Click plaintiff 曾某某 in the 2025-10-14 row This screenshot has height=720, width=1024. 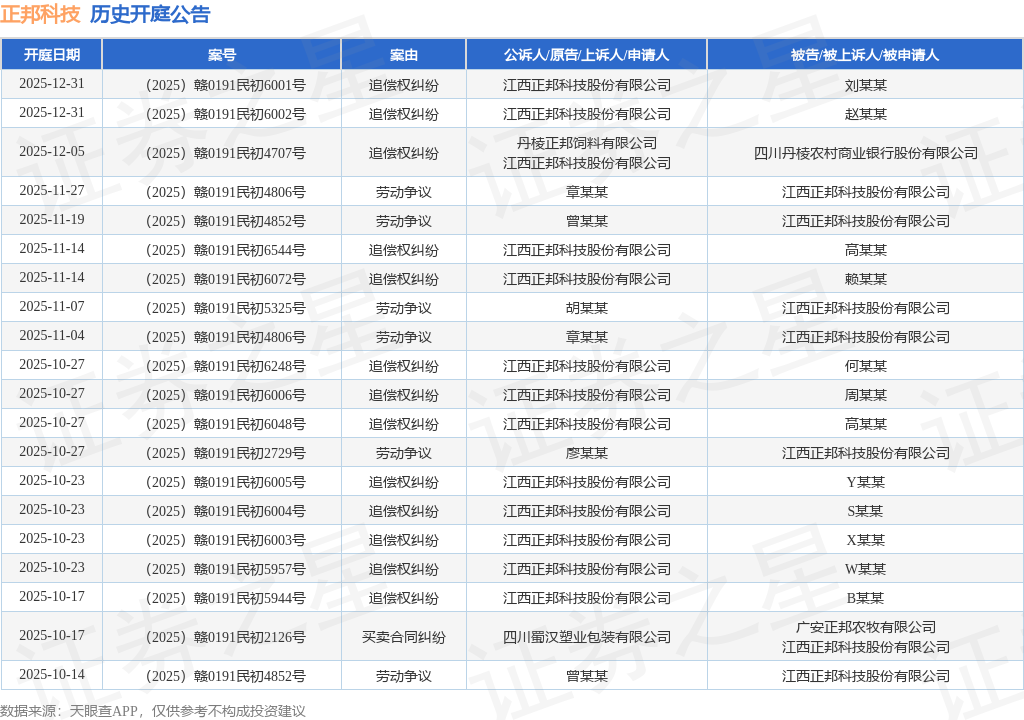click(x=586, y=676)
